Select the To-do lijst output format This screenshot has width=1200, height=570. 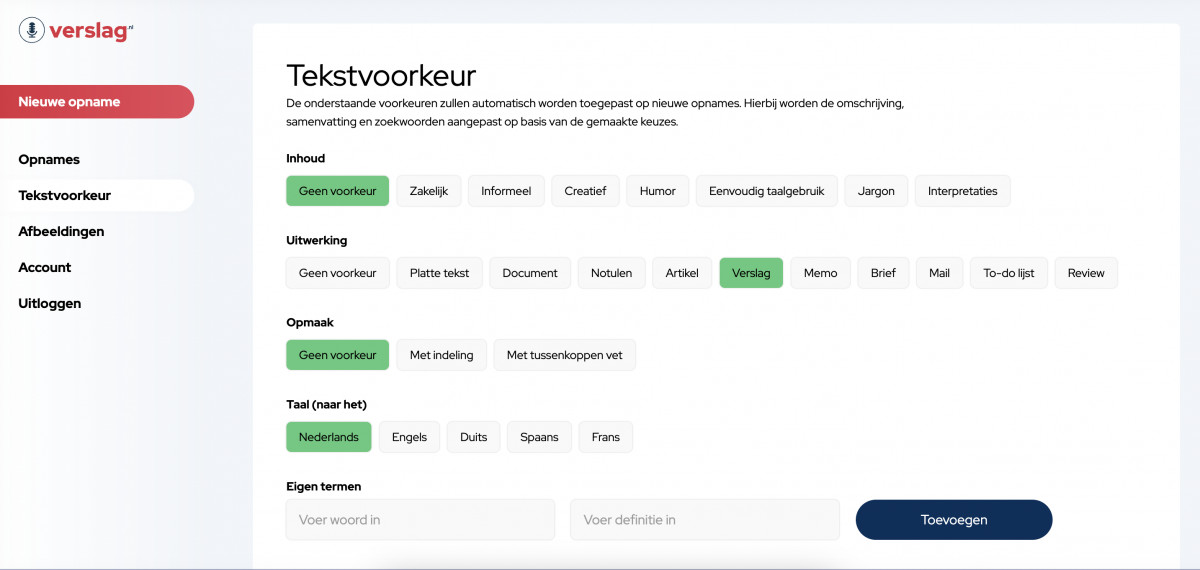click(x=1008, y=273)
